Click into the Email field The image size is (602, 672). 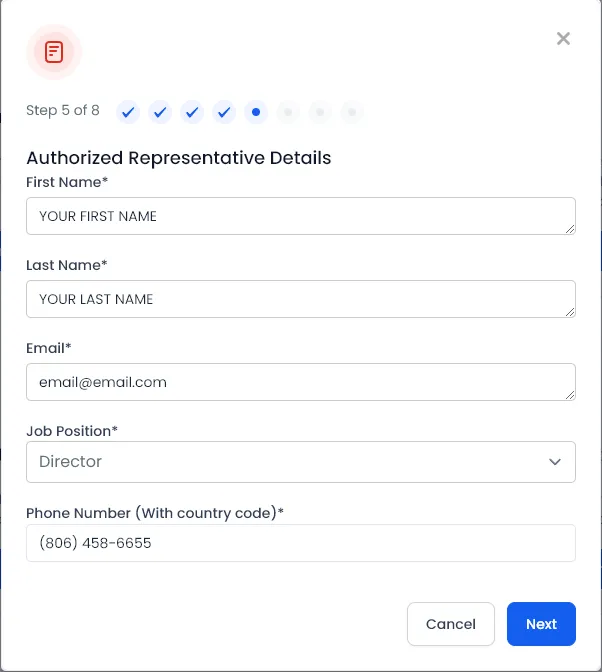tap(301, 382)
